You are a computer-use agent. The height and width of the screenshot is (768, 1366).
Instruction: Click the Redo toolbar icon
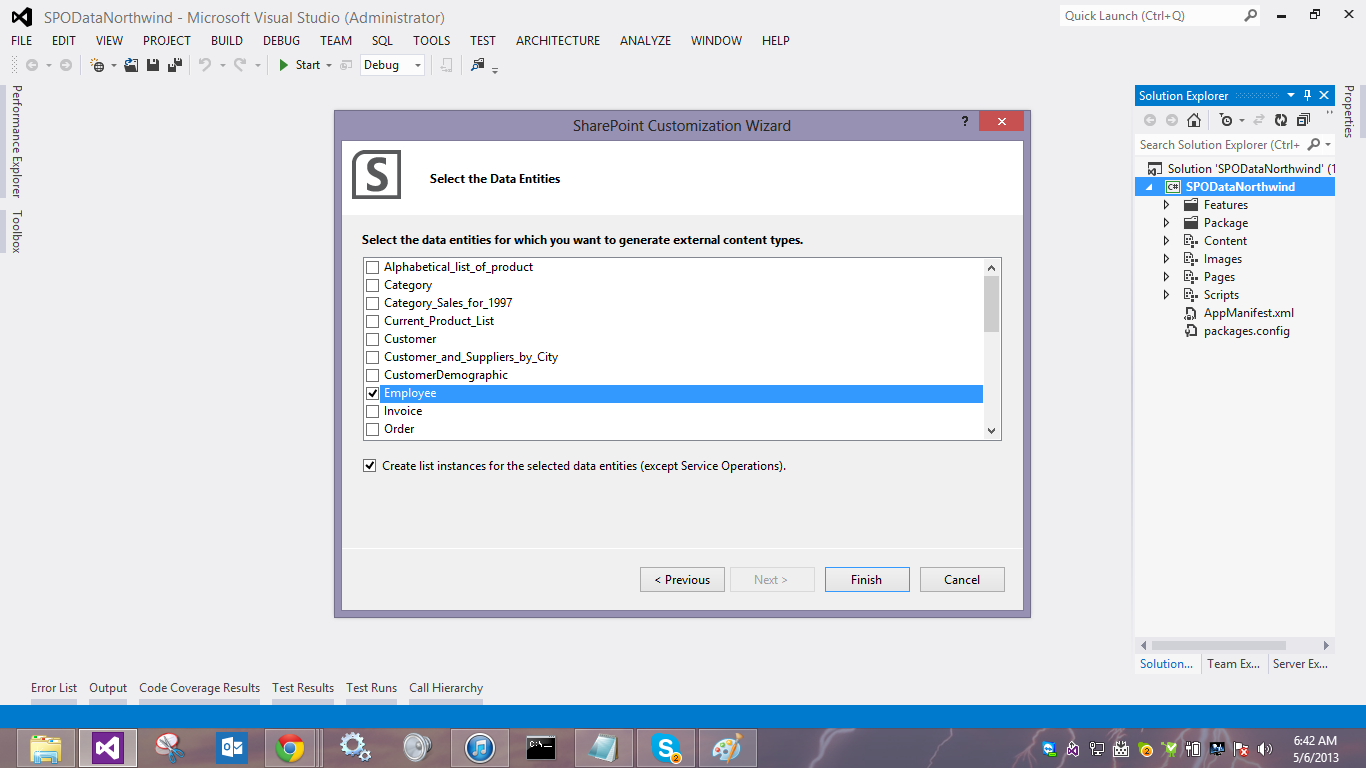(x=240, y=65)
